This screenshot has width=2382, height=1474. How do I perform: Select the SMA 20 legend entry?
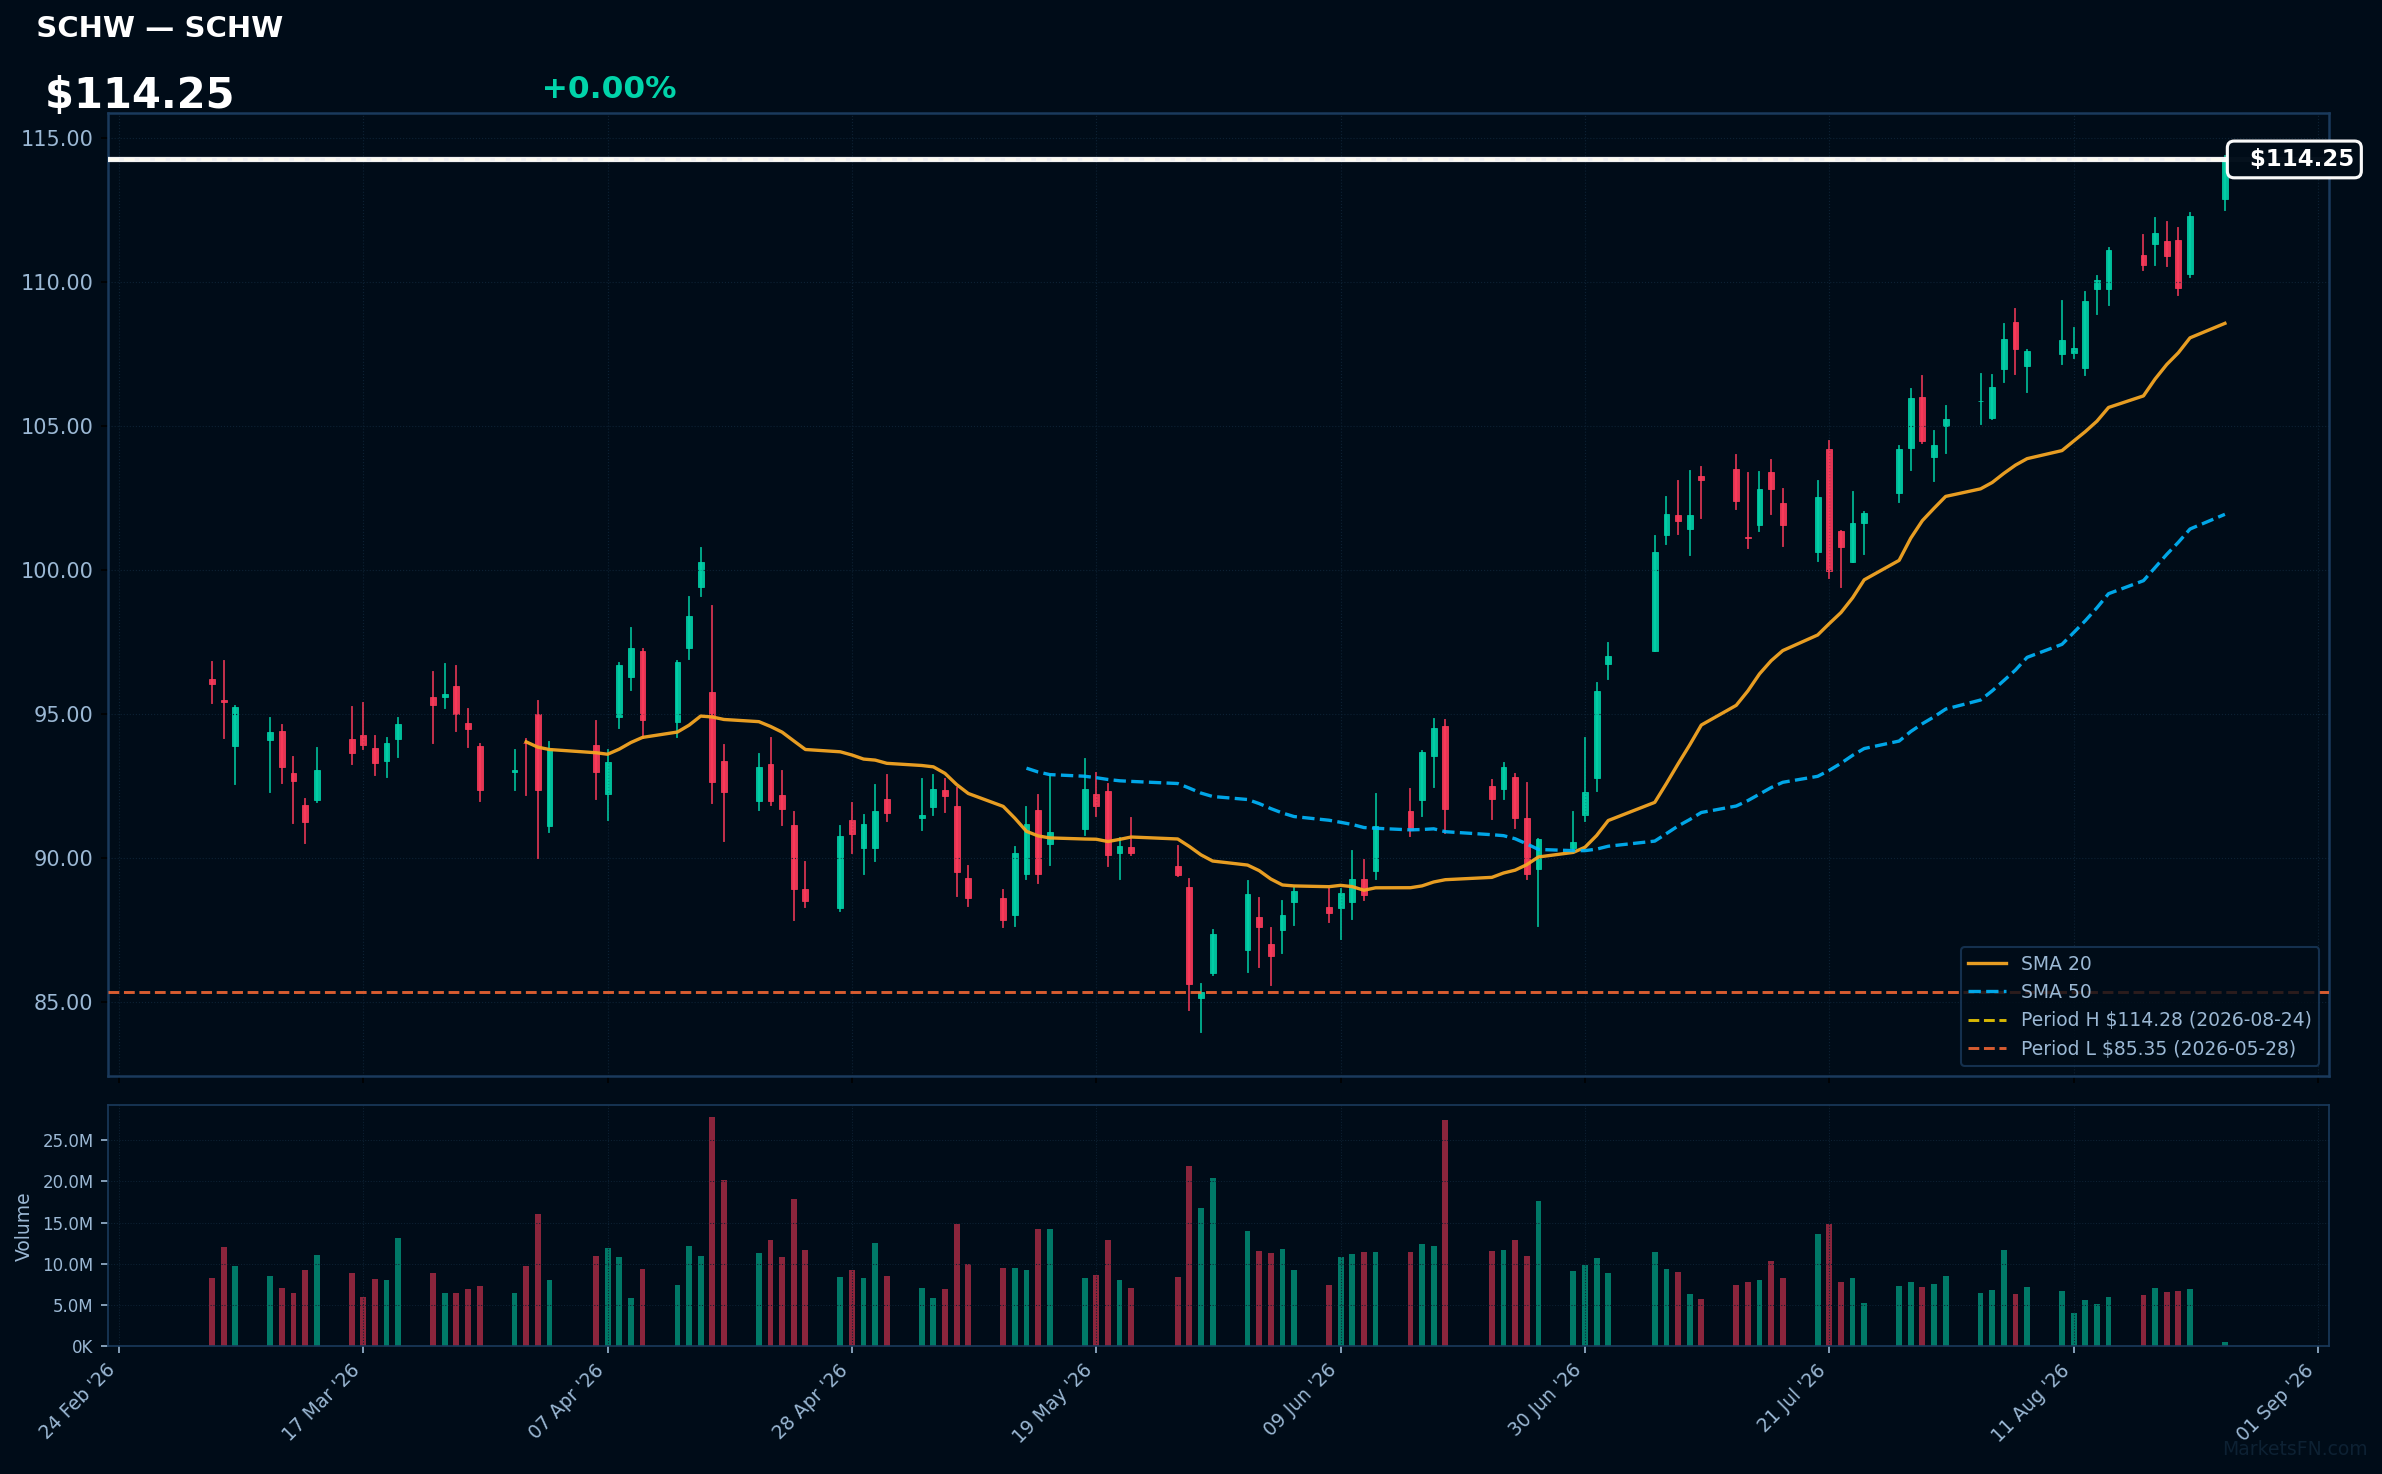pyautogui.click(x=2056, y=963)
